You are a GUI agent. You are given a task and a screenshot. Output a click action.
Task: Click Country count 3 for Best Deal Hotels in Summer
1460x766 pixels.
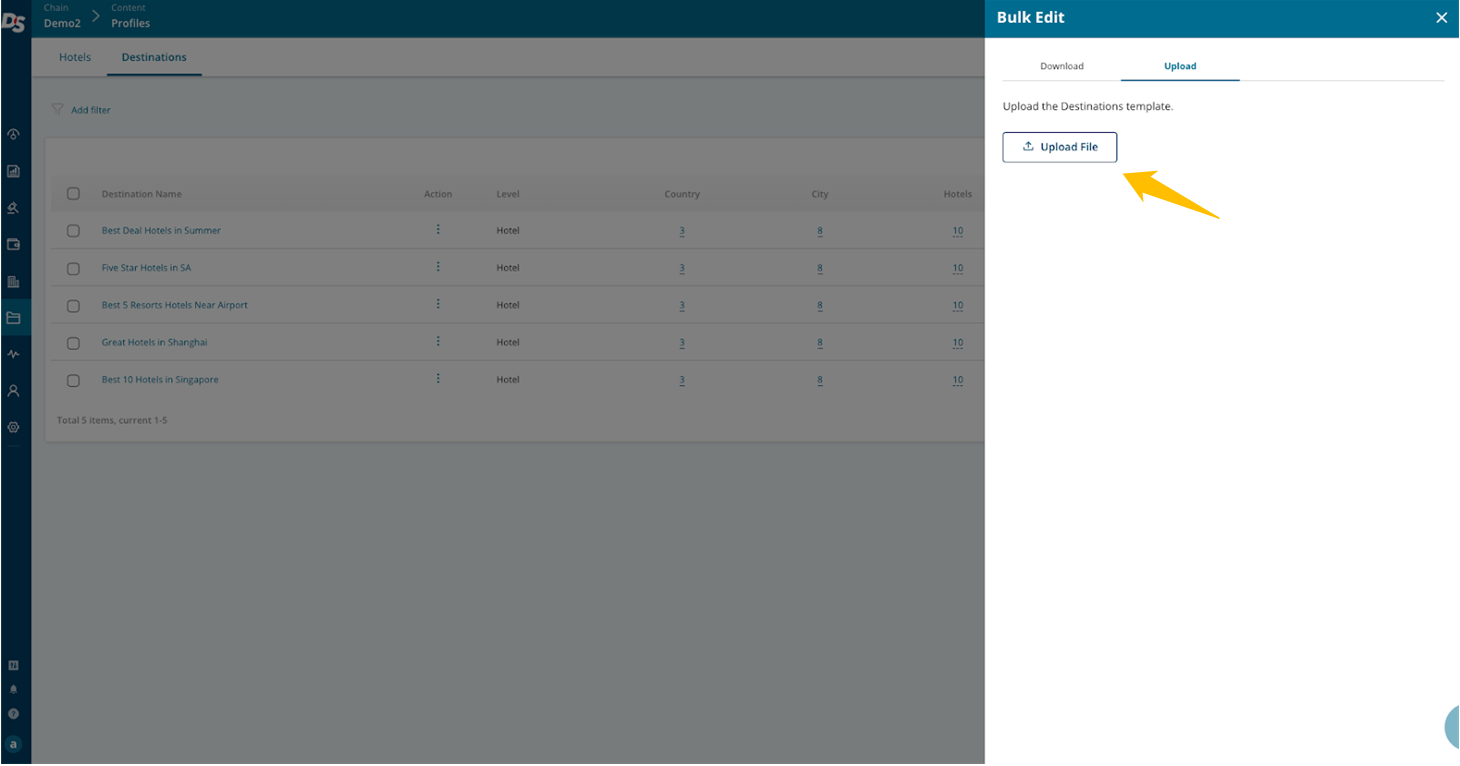682,231
